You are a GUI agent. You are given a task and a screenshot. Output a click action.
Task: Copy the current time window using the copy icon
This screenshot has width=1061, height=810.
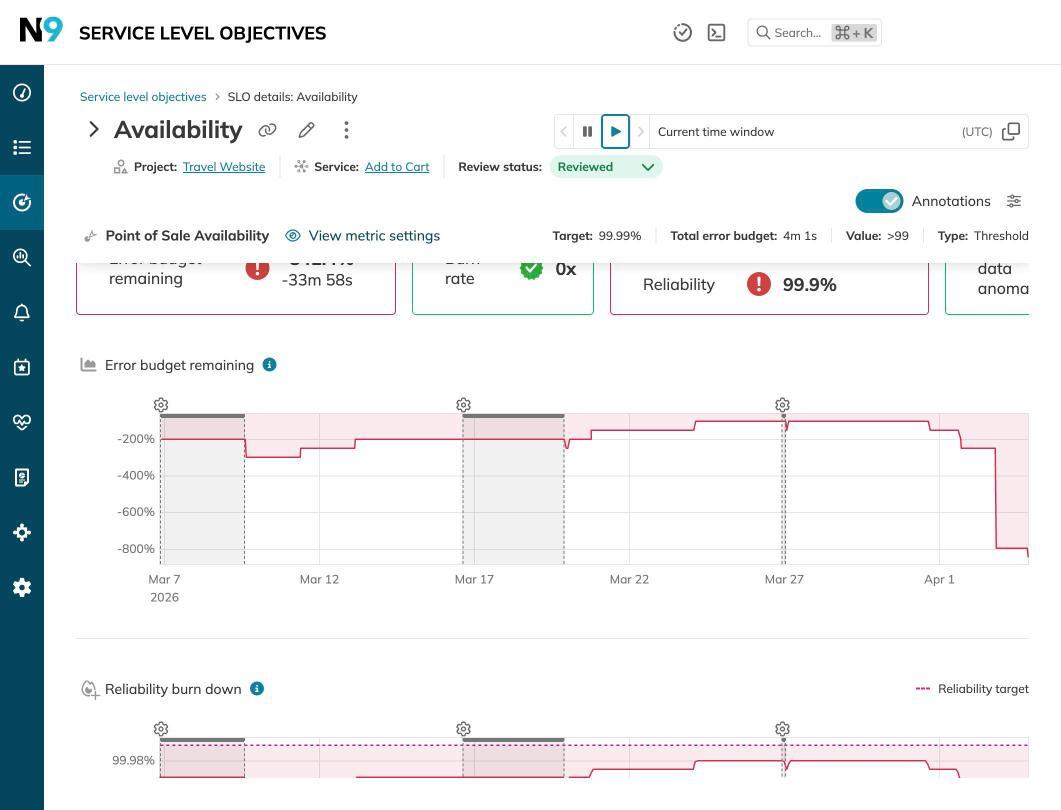click(1011, 131)
